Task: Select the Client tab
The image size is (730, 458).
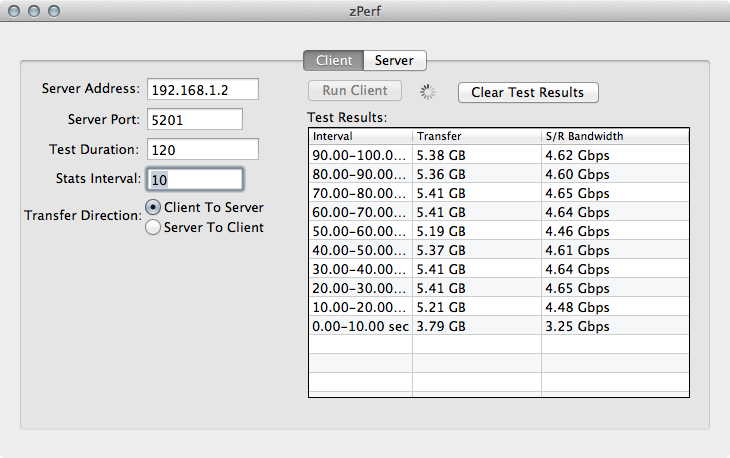Action: tap(333, 60)
